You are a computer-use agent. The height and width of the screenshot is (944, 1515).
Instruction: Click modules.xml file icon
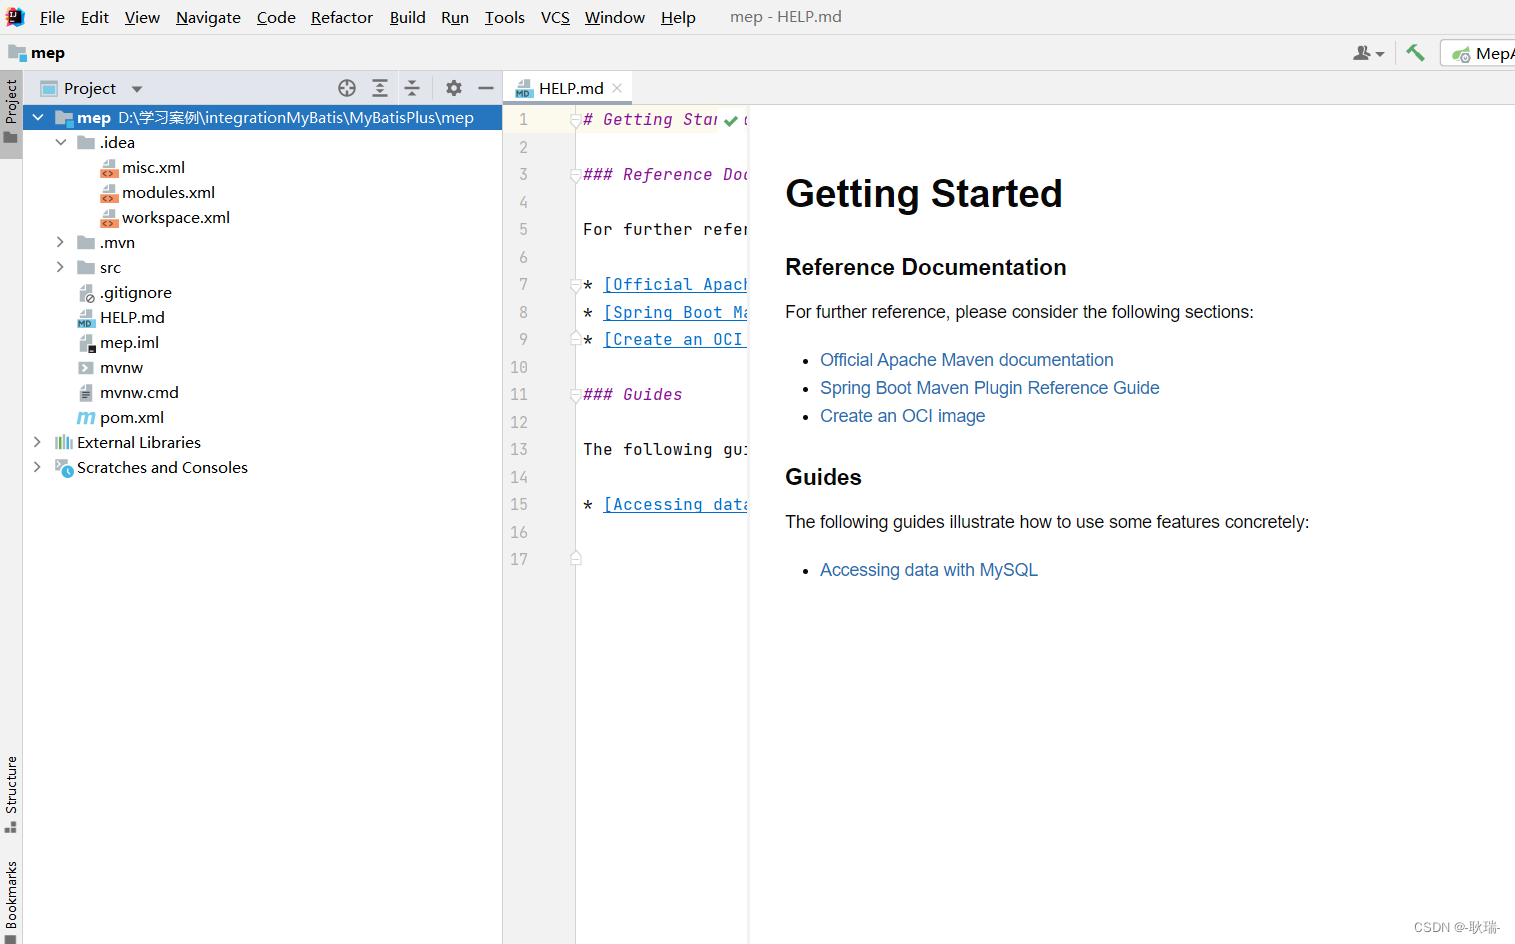click(x=109, y=193)
